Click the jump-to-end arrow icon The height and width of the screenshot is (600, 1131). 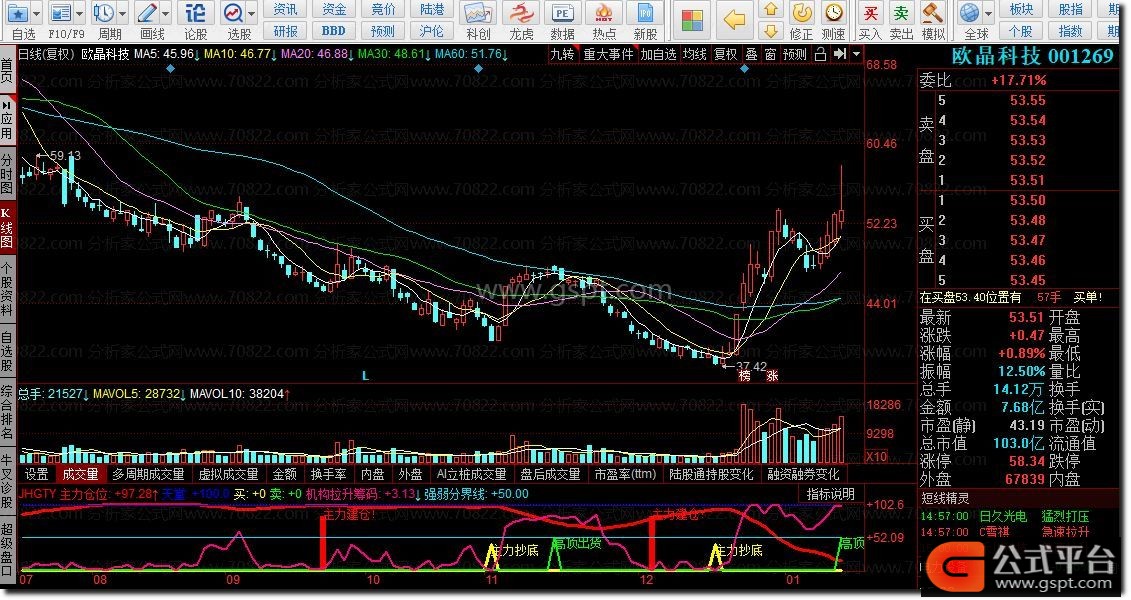pos(840,54)
